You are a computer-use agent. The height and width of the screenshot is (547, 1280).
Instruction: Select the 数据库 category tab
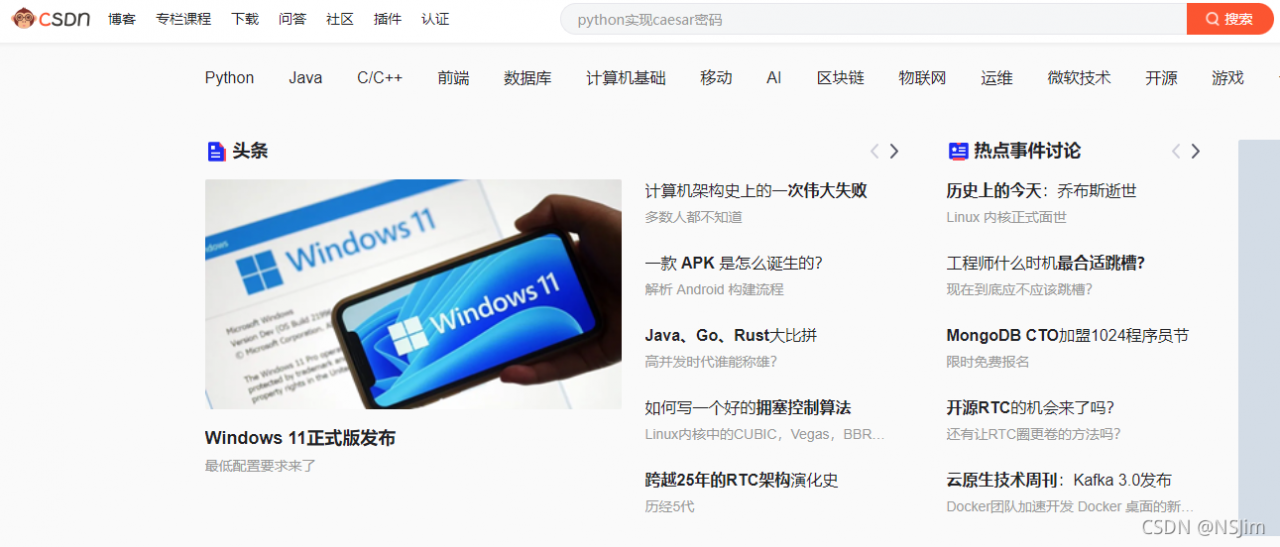tap(528, 78)
